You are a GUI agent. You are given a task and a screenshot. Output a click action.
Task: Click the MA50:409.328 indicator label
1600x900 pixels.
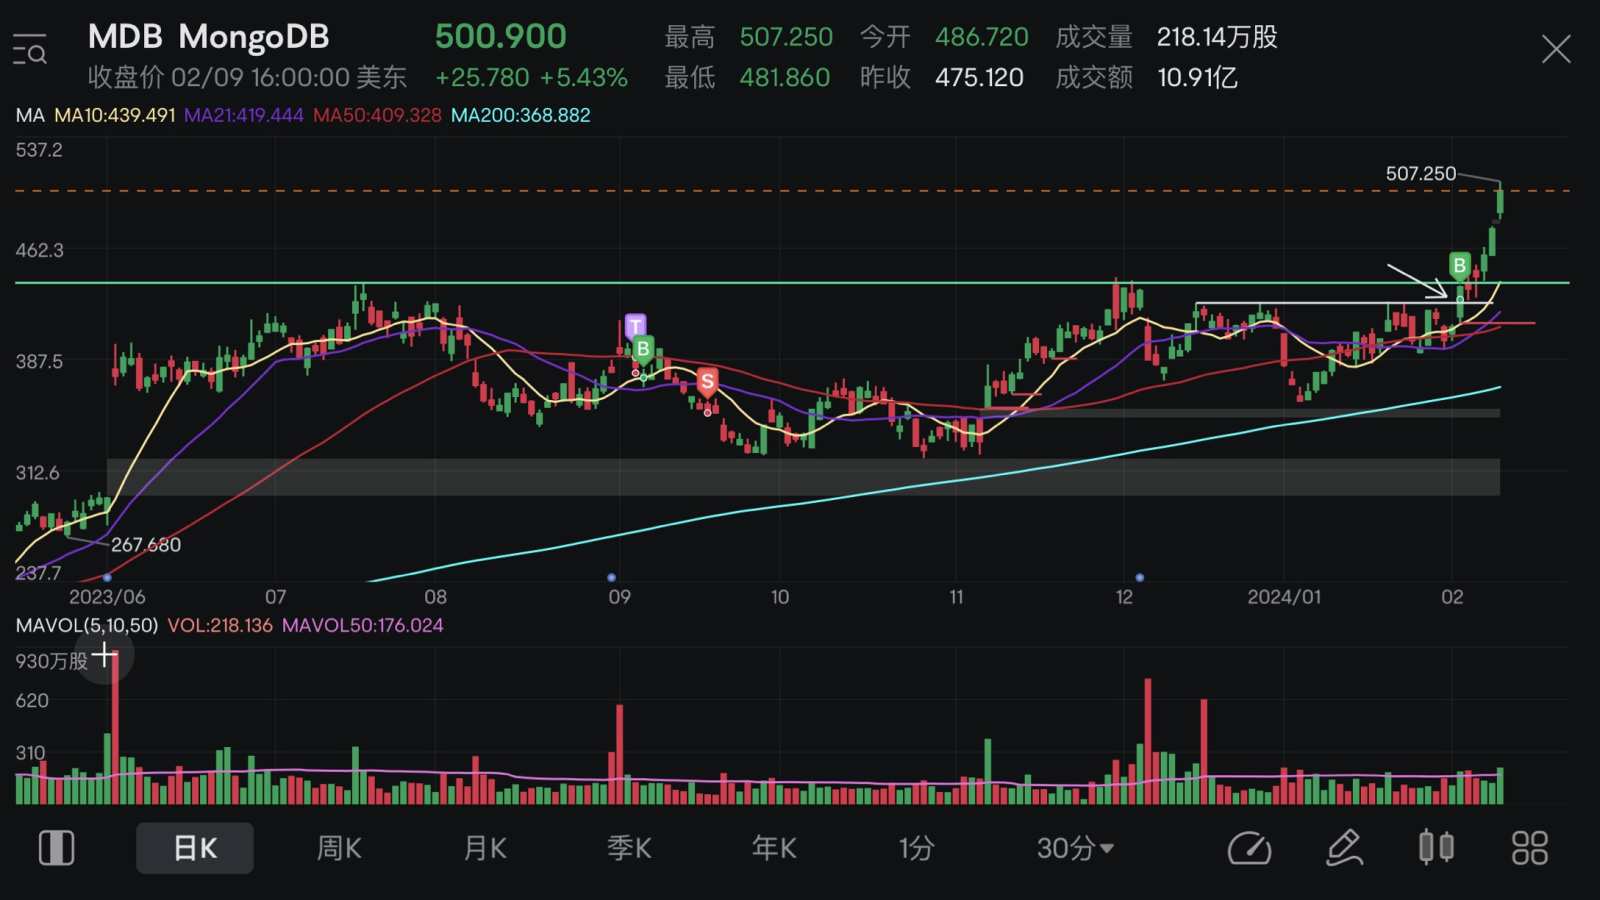tap(377, 115)
